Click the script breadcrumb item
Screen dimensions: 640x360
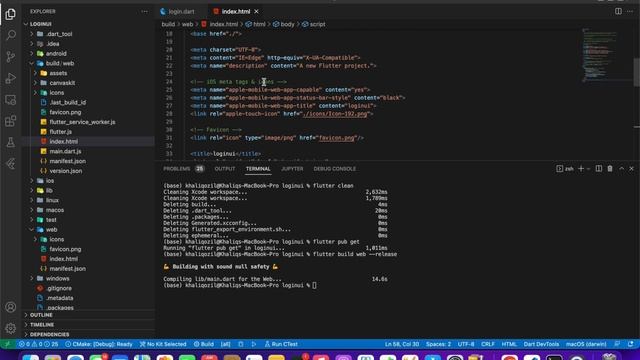pyautogui.click(x=313, y=24)
